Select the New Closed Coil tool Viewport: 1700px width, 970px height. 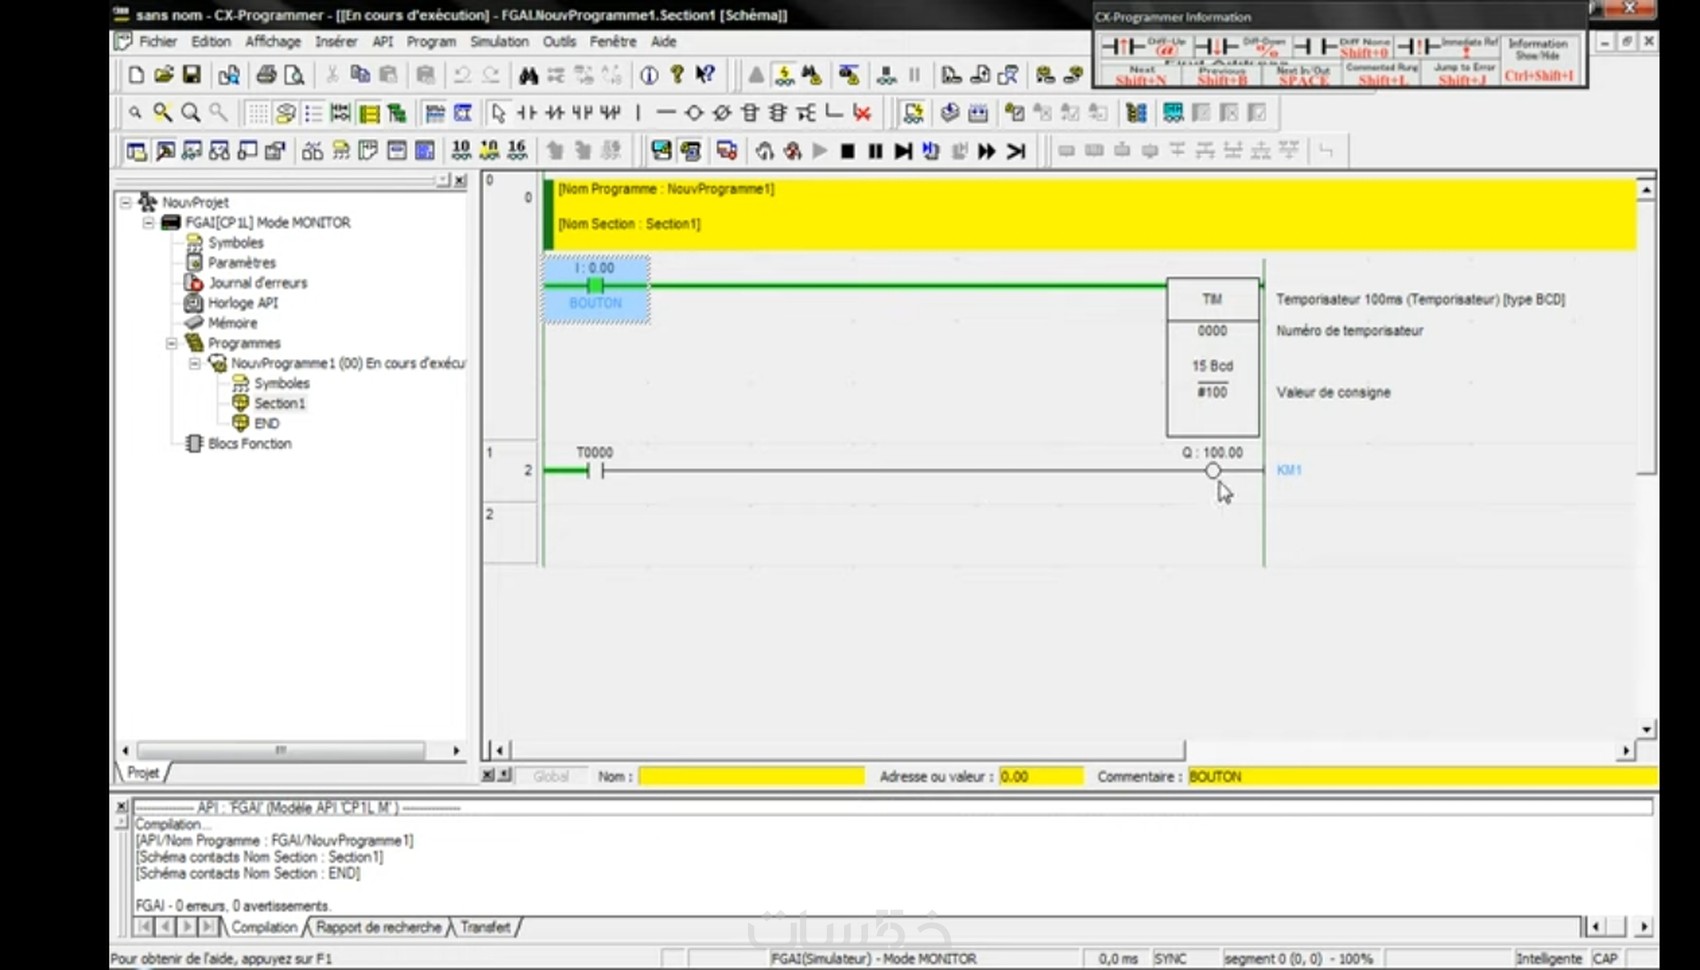pyautogui.click(x=722, y=113)
